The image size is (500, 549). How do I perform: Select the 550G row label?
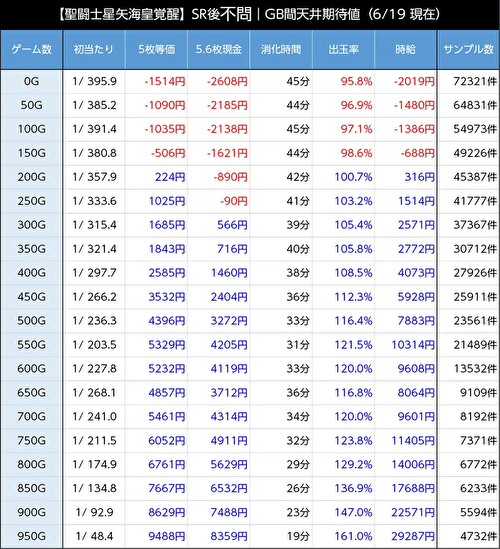coord(32,345)
